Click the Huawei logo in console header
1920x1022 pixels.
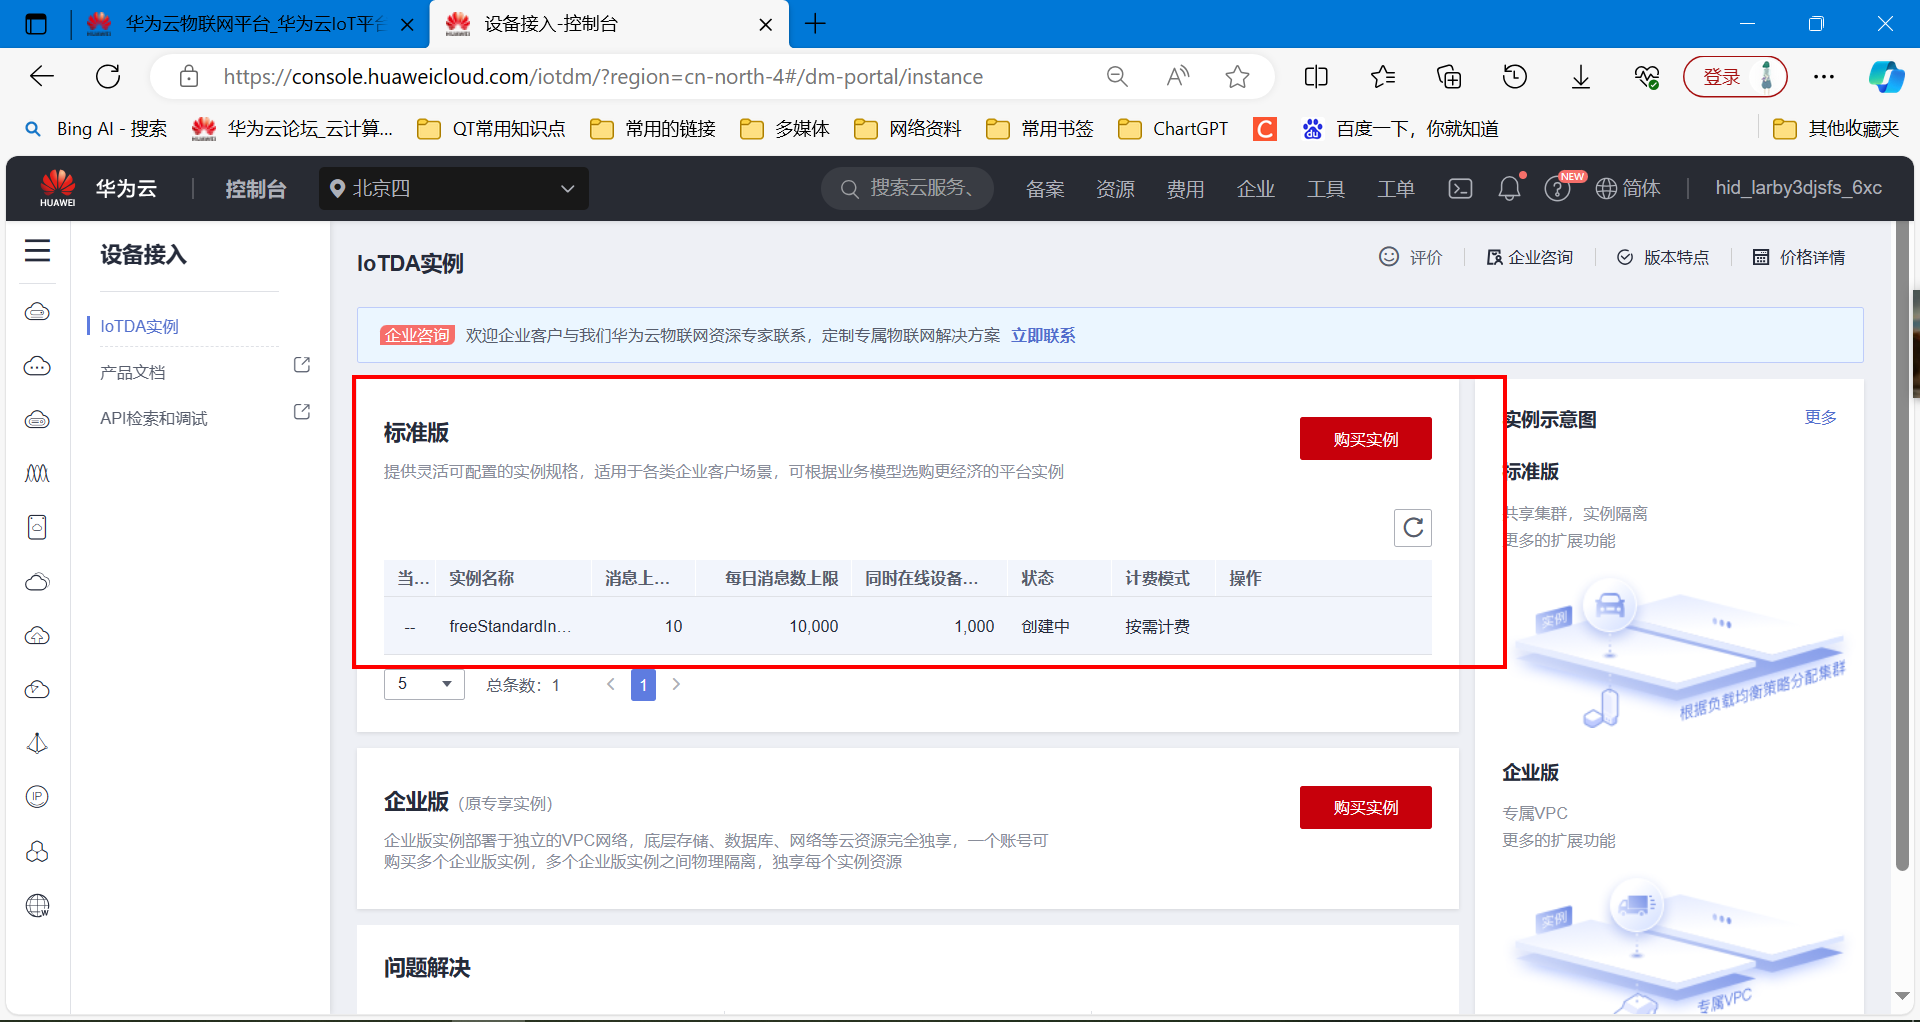coord(58,188)
